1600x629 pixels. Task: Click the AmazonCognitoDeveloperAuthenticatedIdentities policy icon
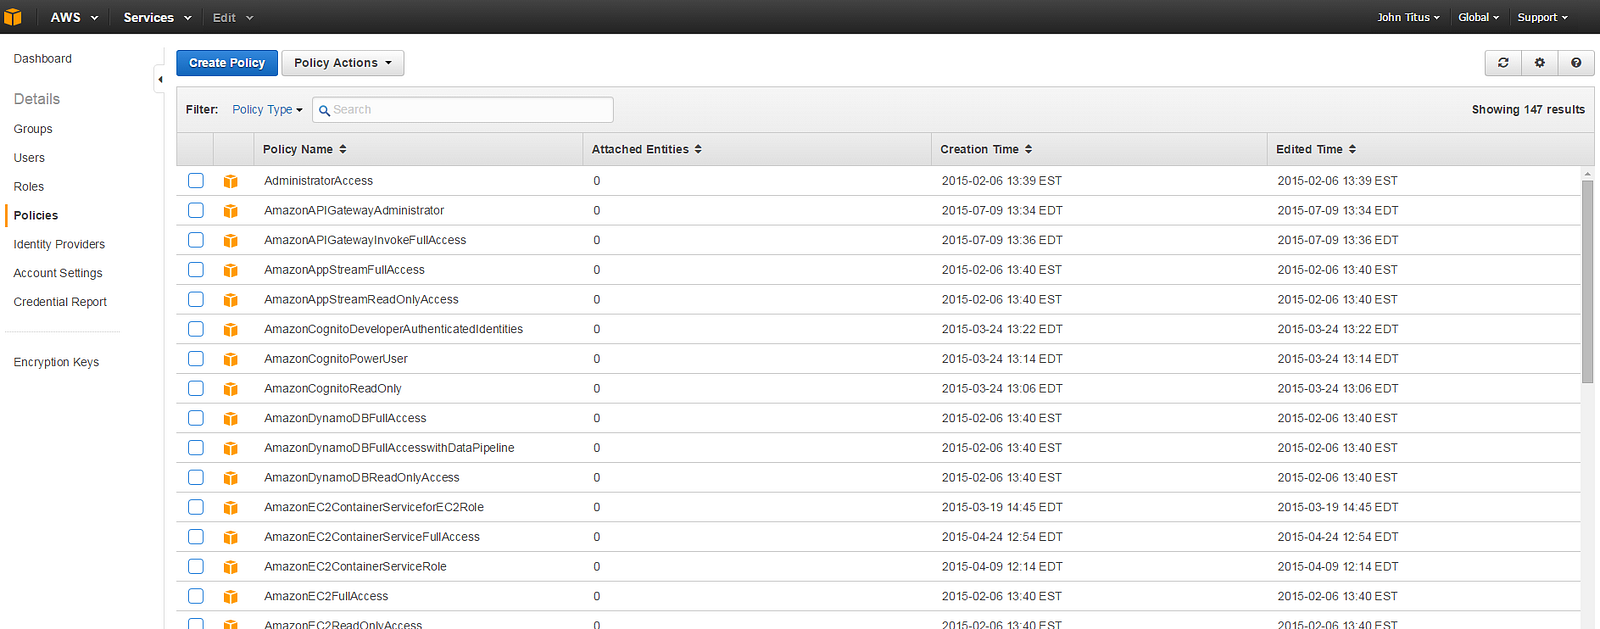tap(231, 330)
